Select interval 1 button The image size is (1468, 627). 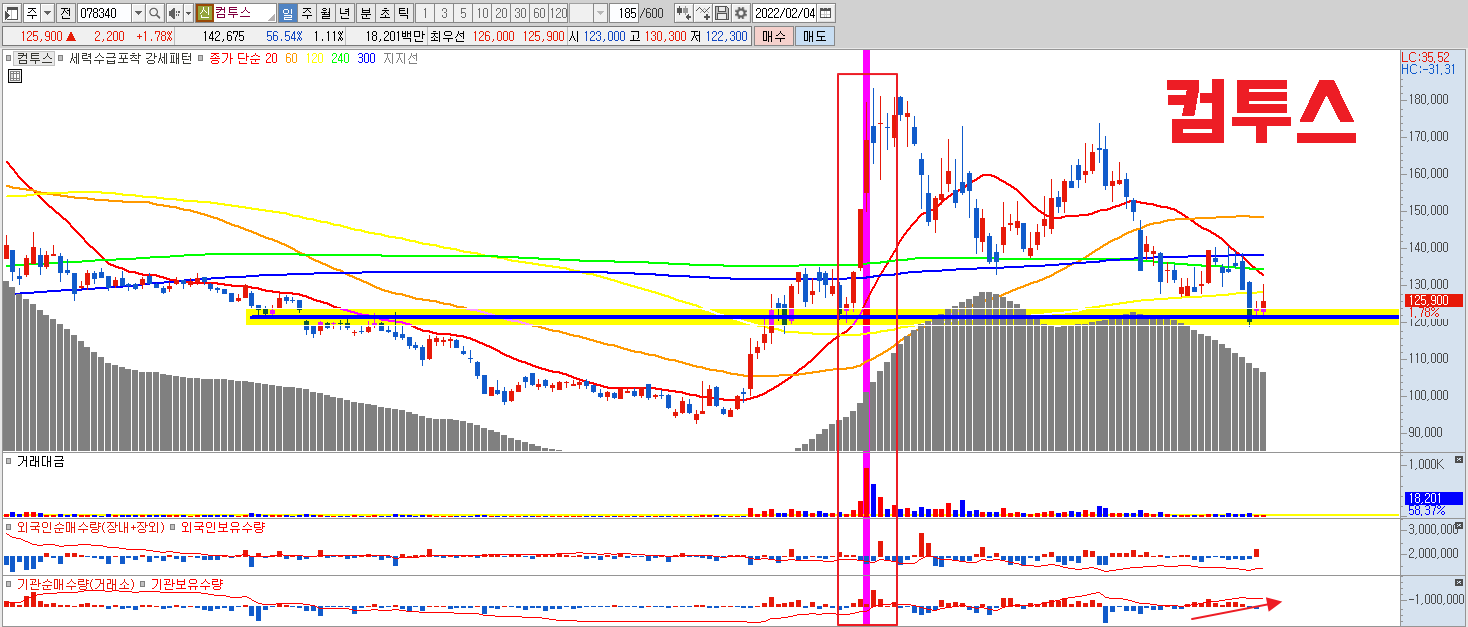click(425, 13)
